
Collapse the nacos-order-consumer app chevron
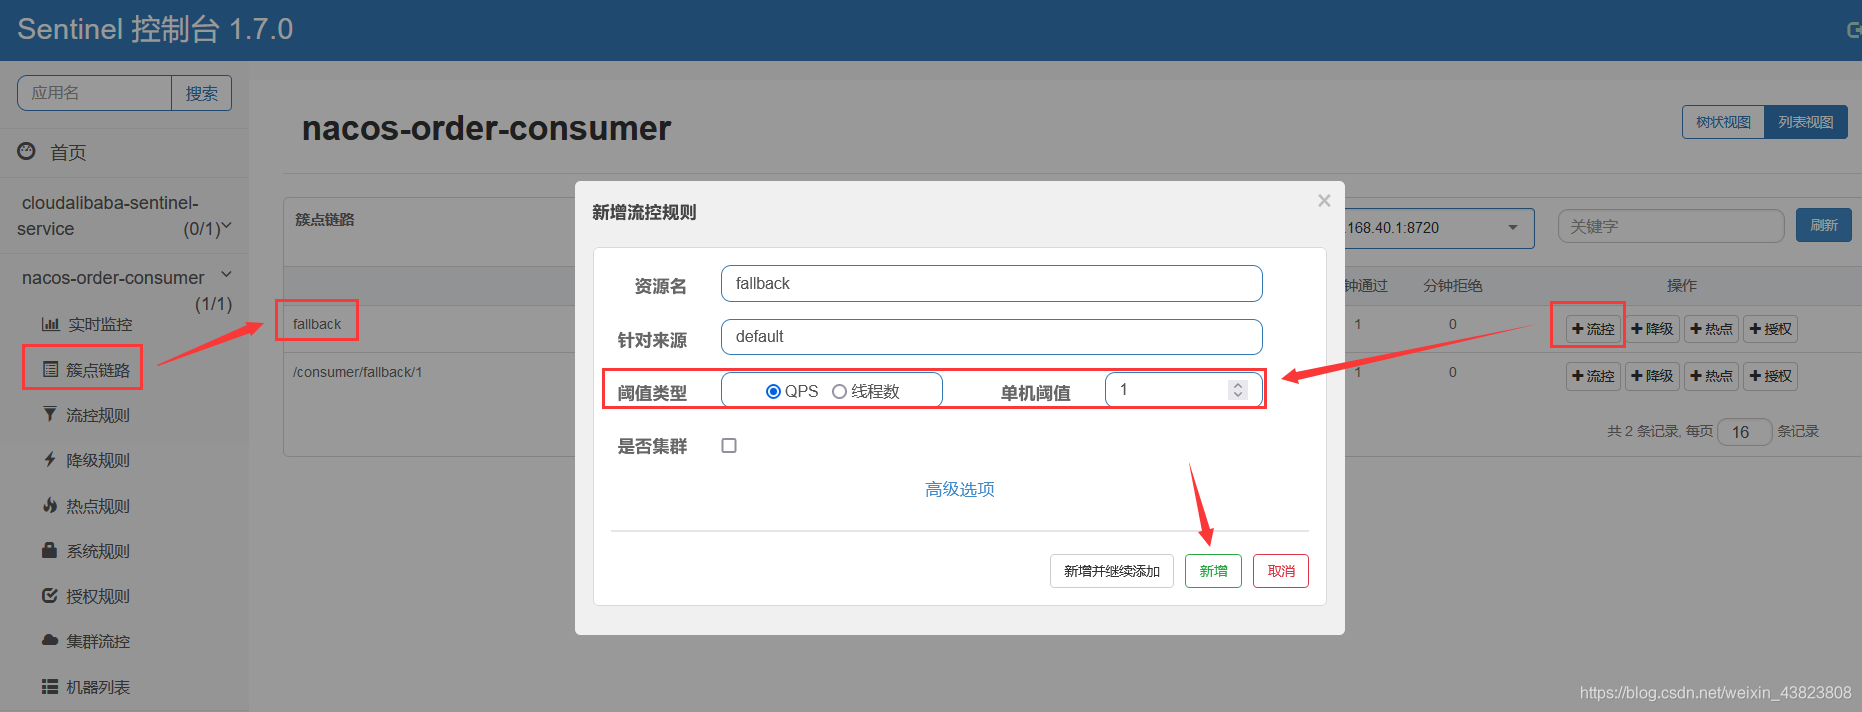(x=226, y=274)
